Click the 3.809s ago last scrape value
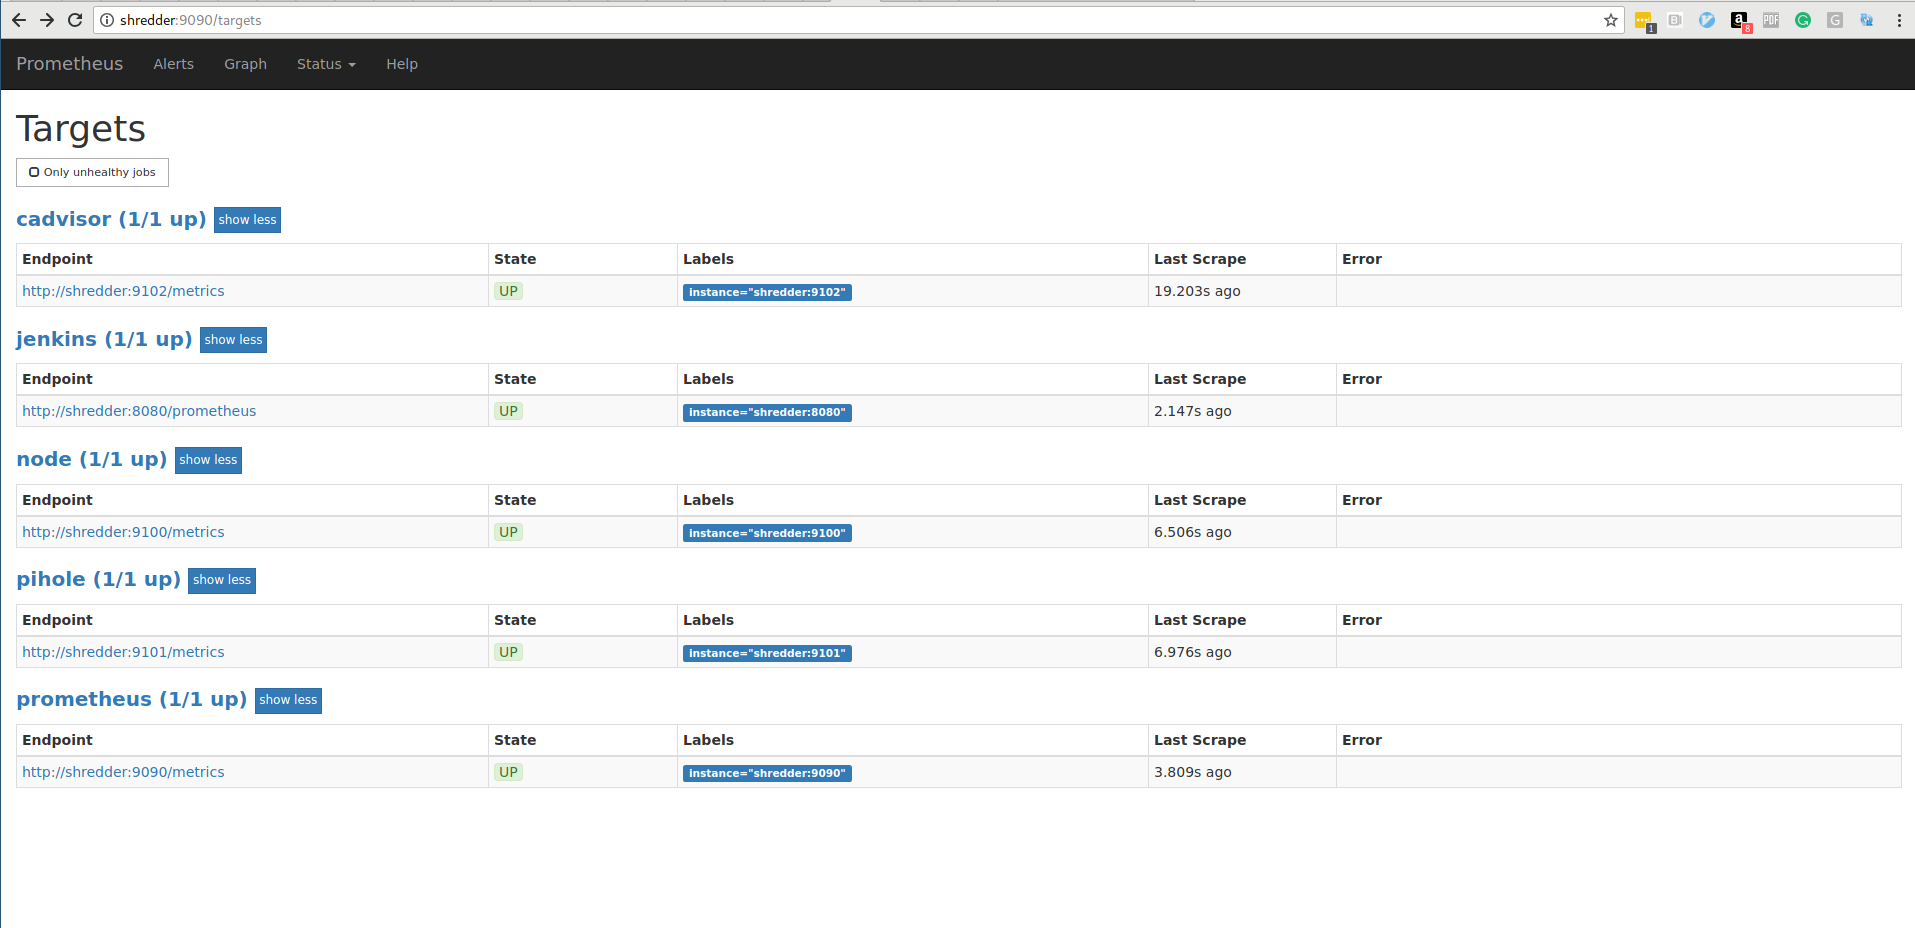 [1192, 772]
